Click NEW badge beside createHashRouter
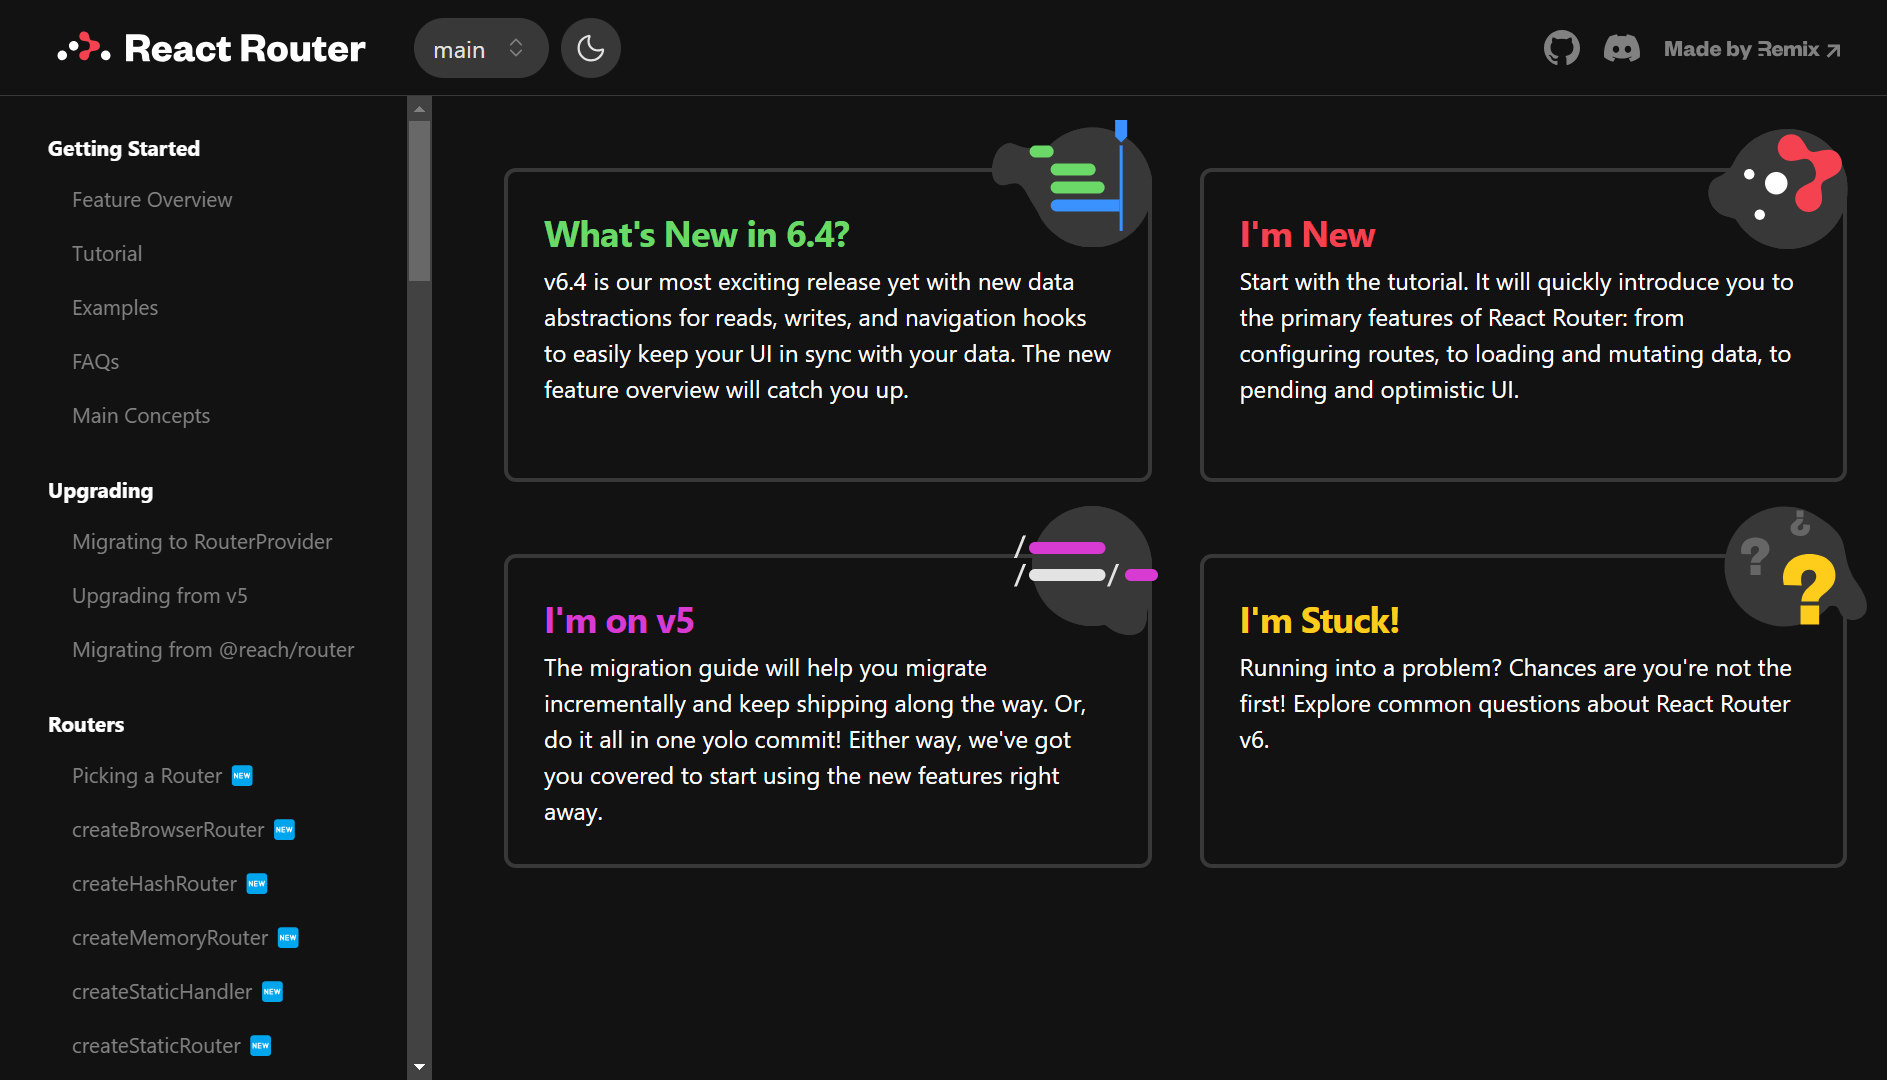1887x1080 pixels. click(257, 884)
